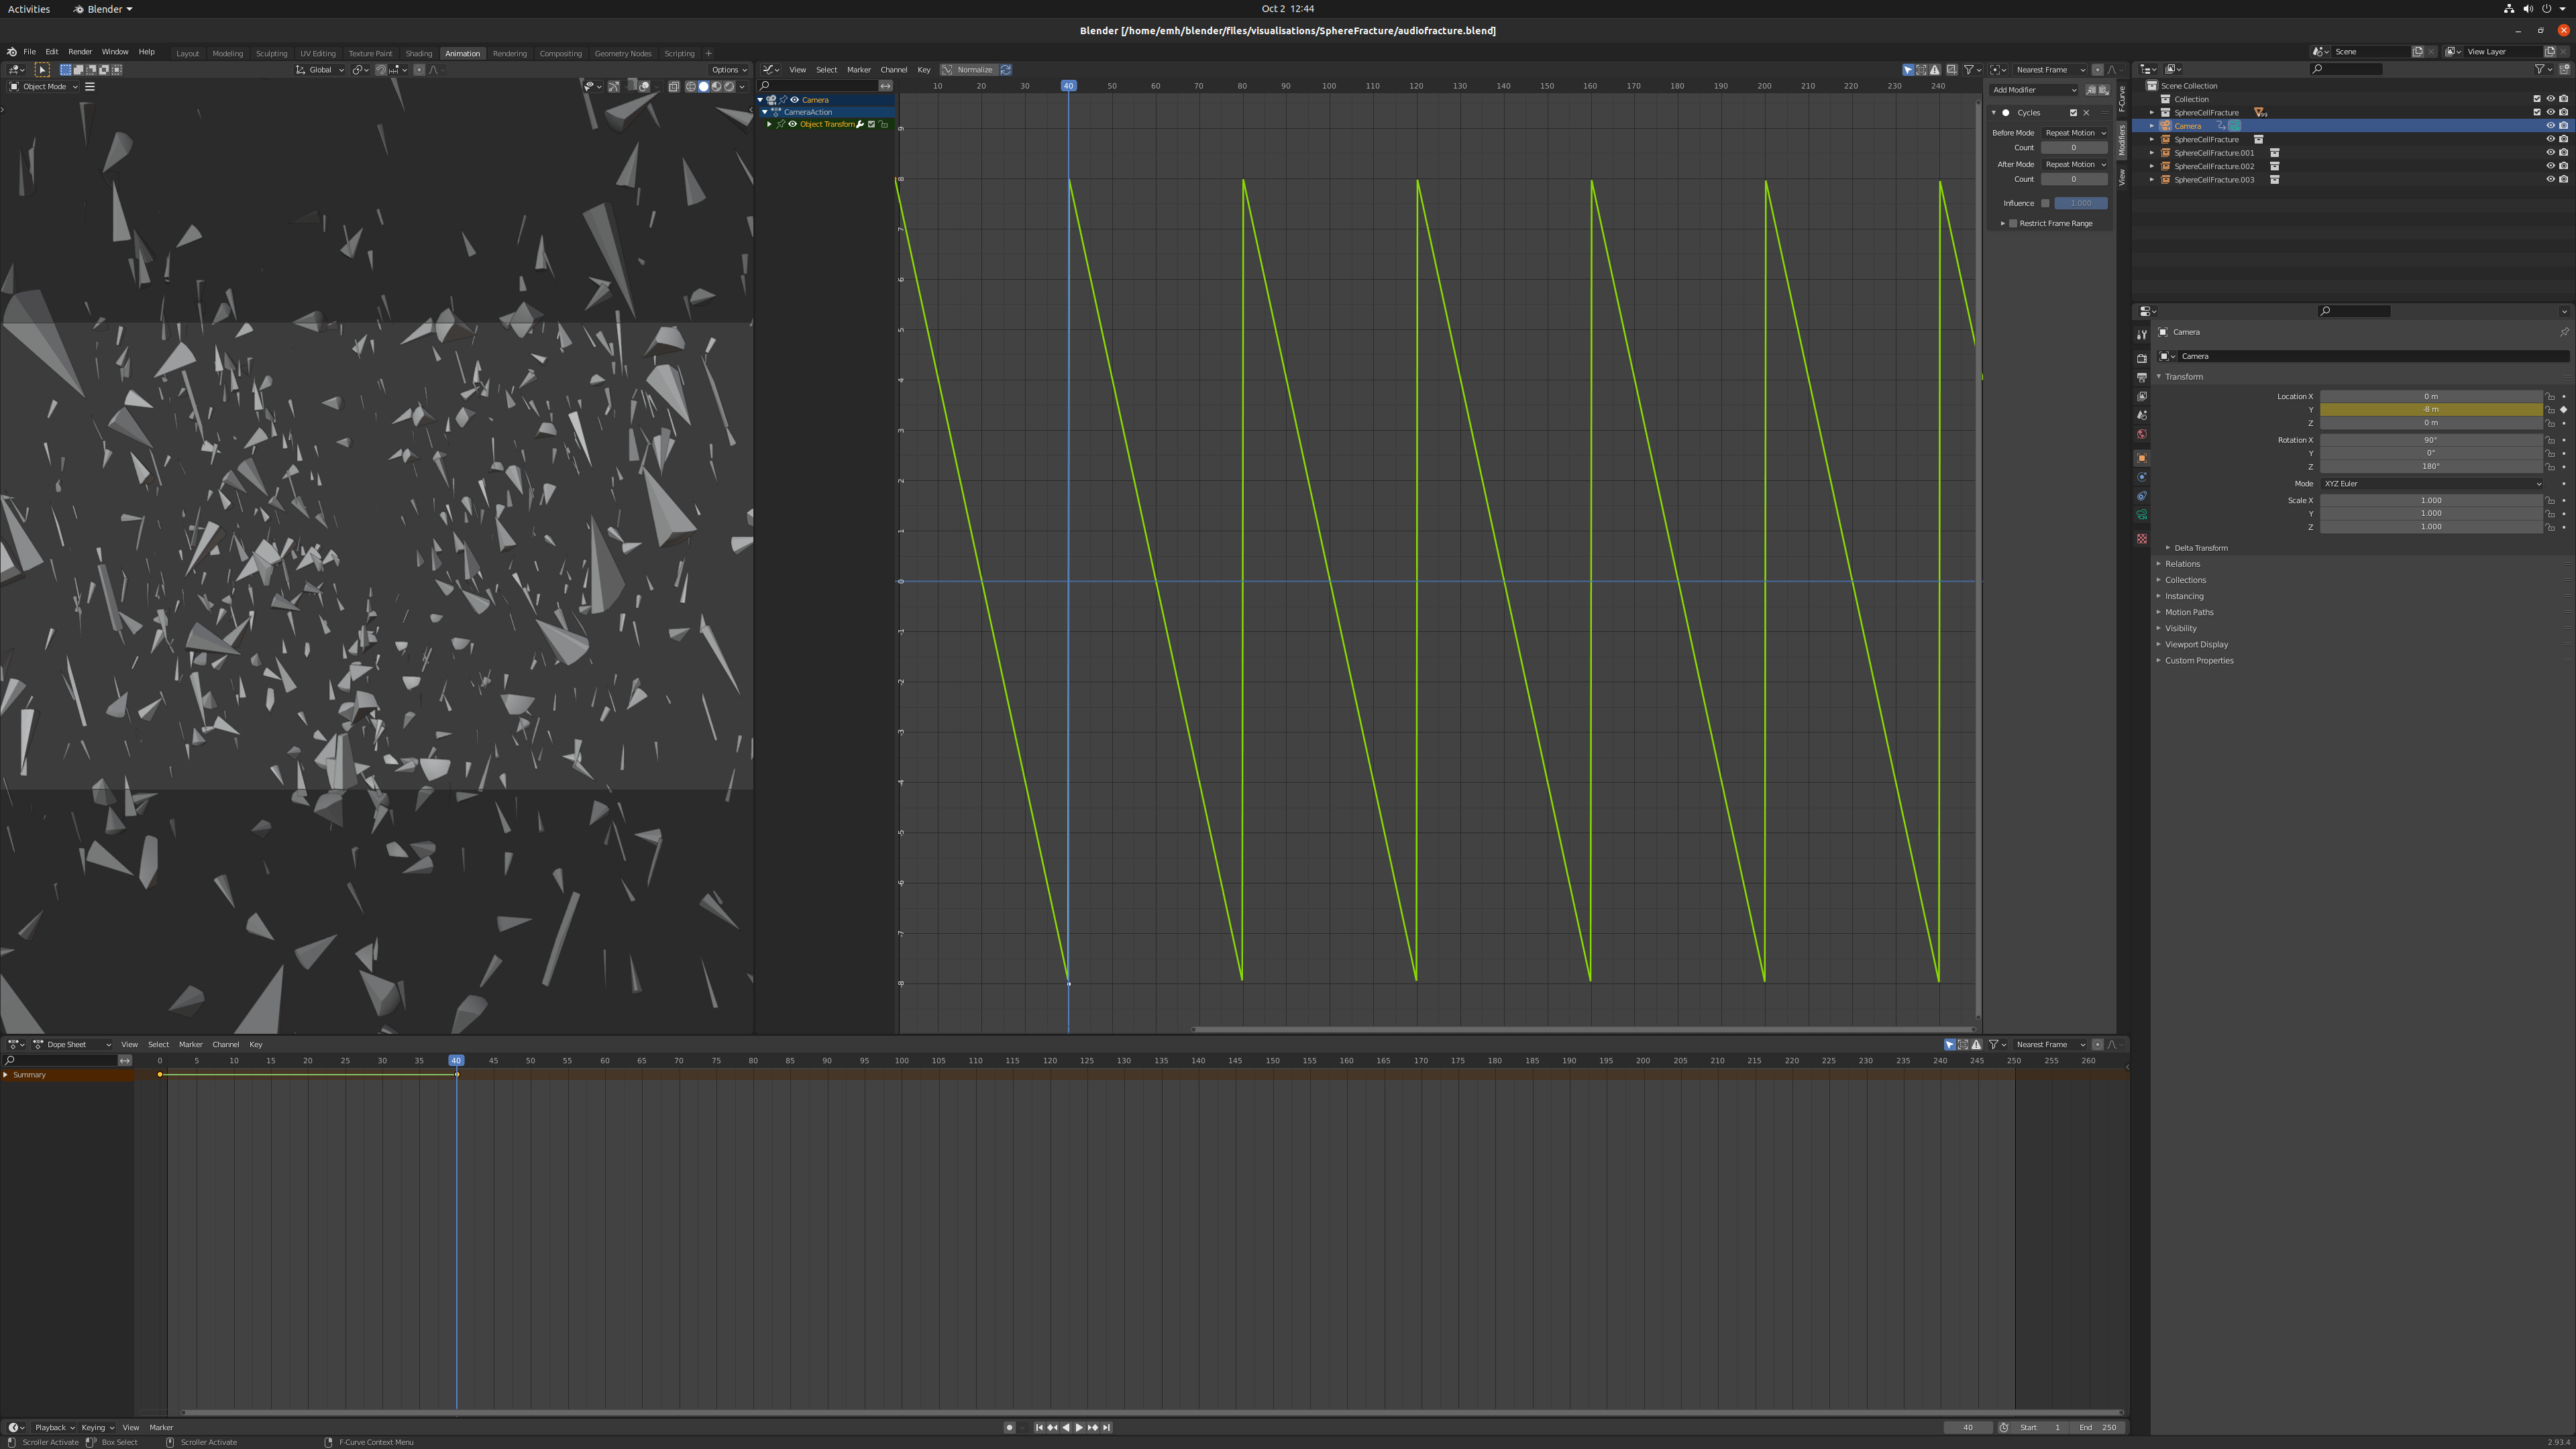Uncheck the Cycles modifier enable checkbox
Viewport: 2576px width, 1449px height.
[x=2073, y=113]
